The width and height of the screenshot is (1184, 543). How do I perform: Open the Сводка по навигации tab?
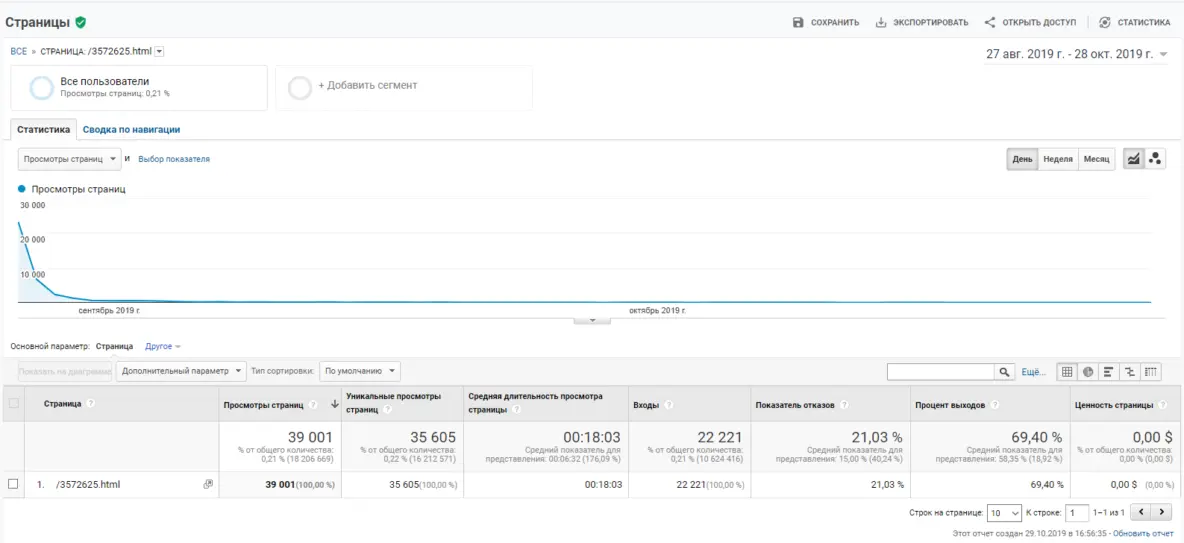131,129
